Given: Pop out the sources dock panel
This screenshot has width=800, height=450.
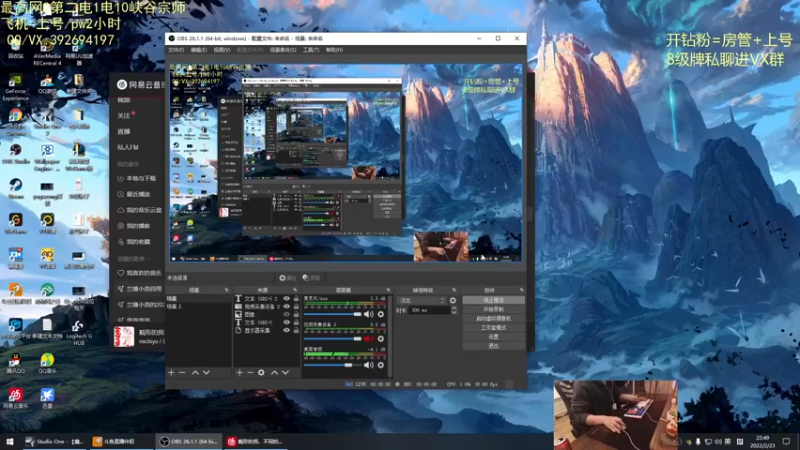Looking at the screenshot, I should (295, 290).
